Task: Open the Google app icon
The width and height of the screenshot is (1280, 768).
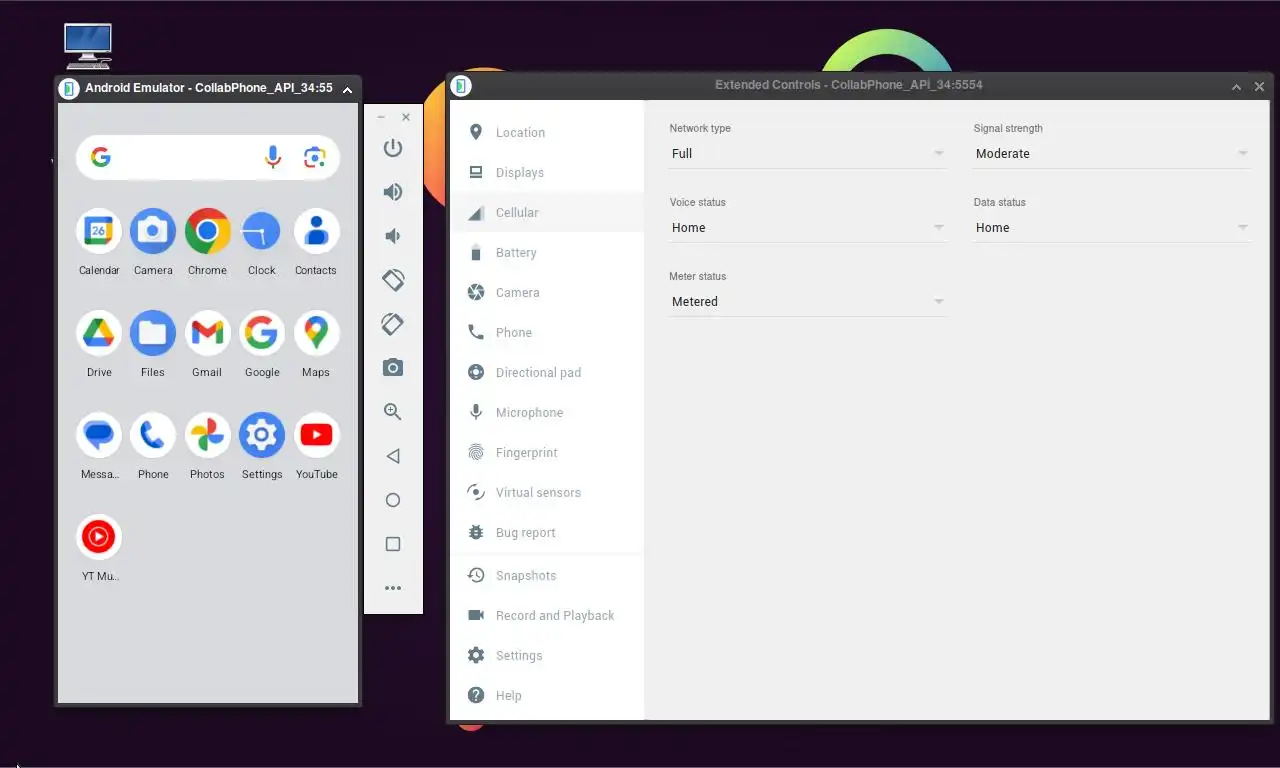Action: [x=262, y=334]
